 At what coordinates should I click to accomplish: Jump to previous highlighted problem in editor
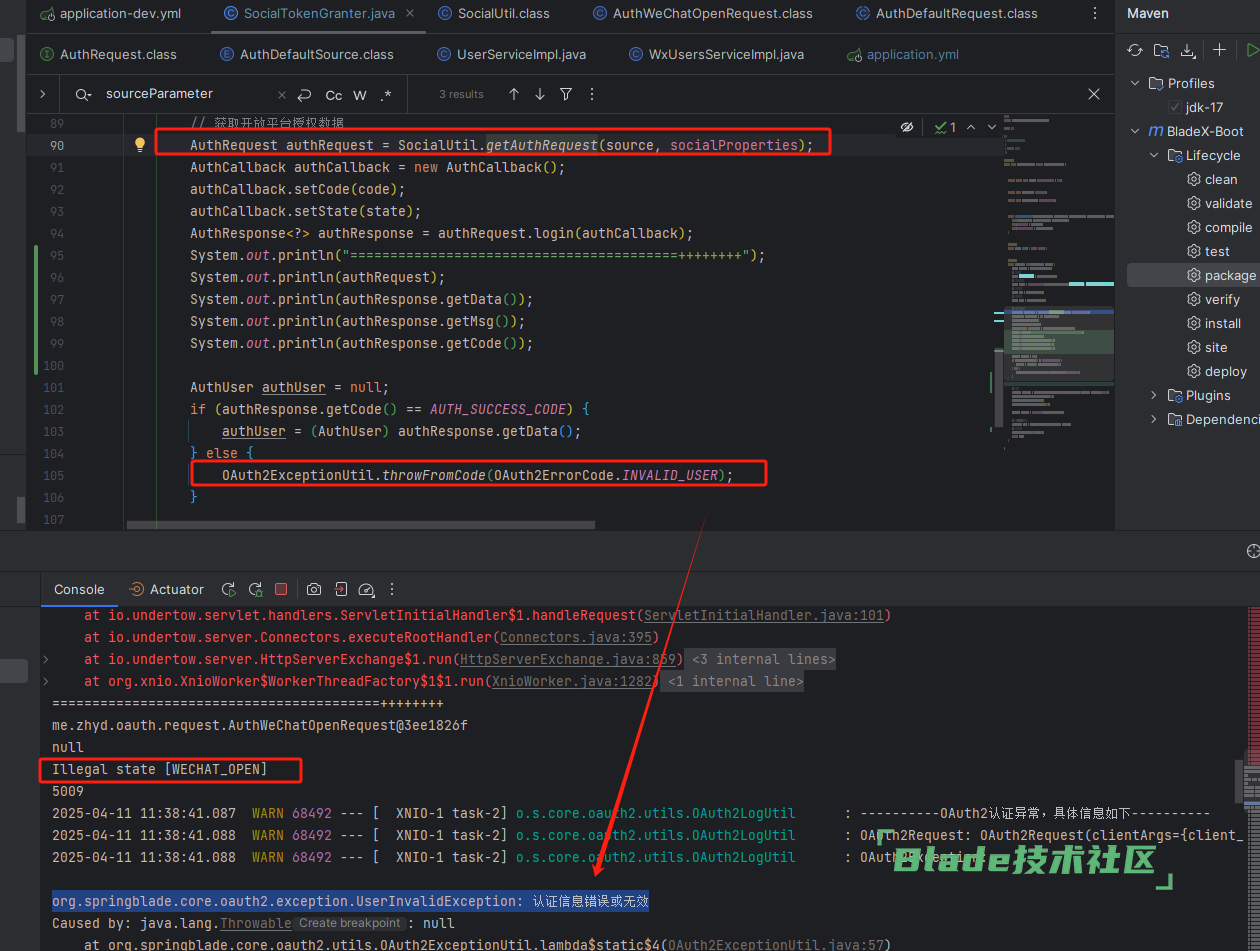[973, 127]
